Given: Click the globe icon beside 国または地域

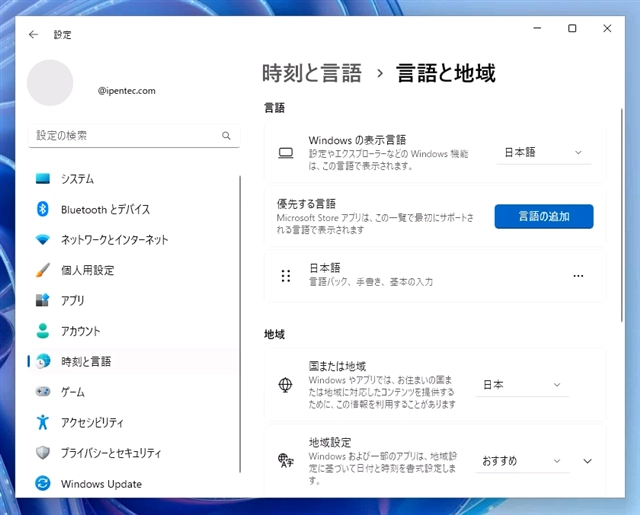Looking at the screenshot, I should (x=285, y=385).
